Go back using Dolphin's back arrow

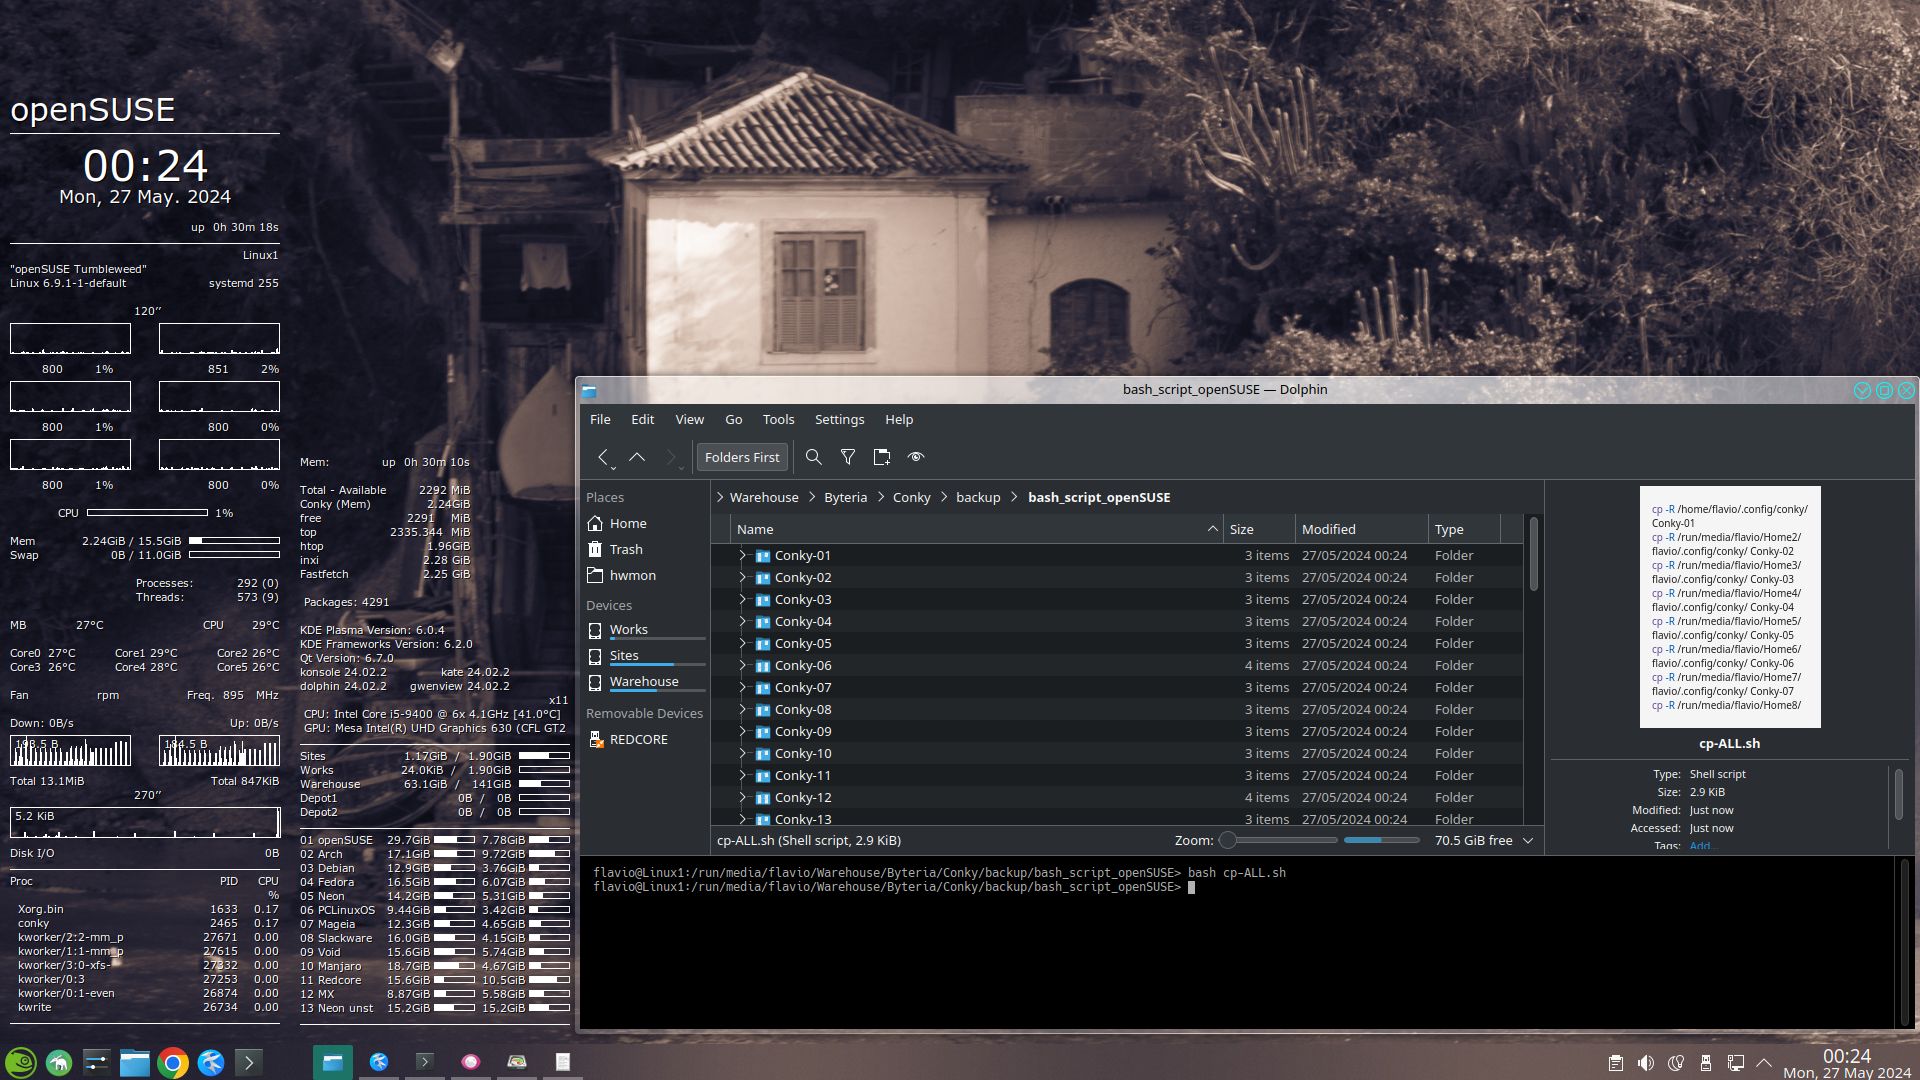coord(603,457)
